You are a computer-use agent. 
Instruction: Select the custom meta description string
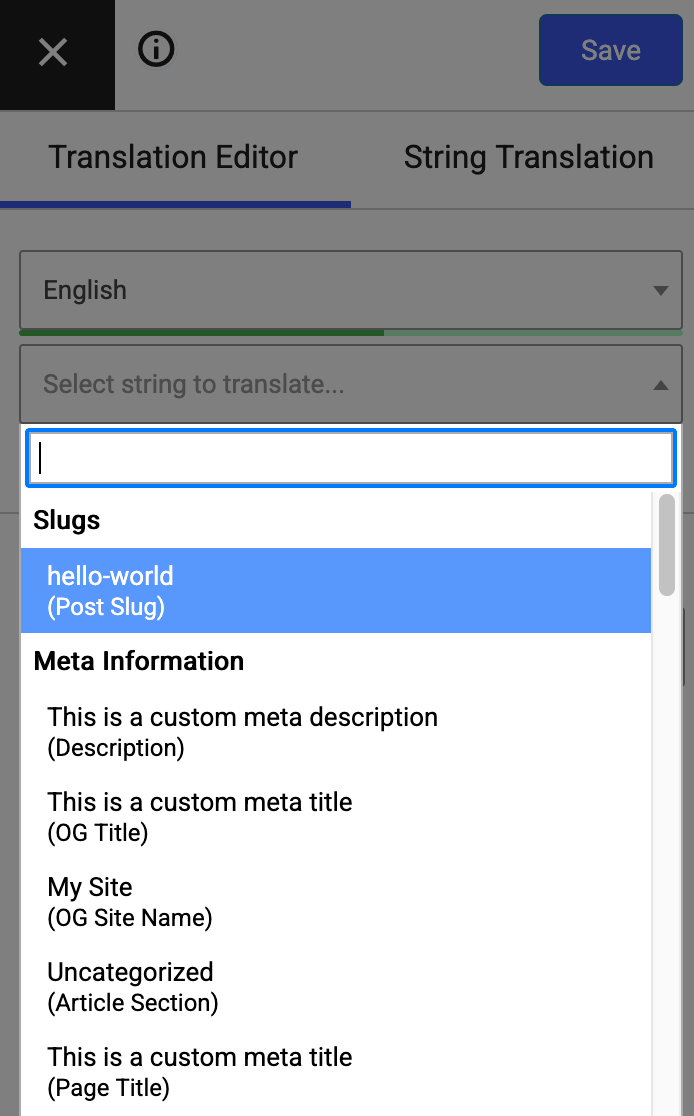click(x=242, y=731)
